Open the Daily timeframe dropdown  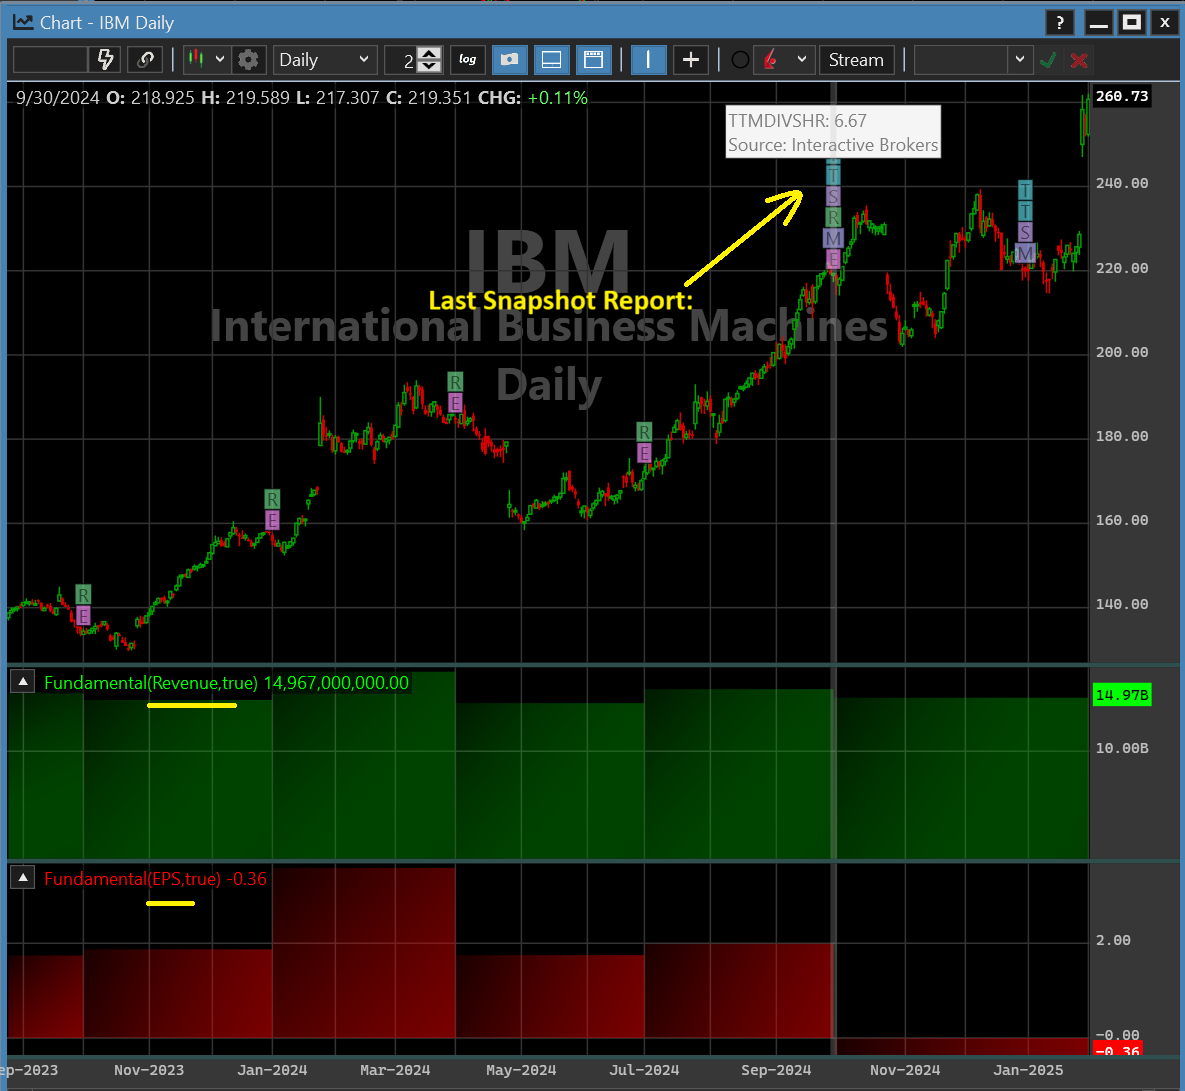[324, 60]
